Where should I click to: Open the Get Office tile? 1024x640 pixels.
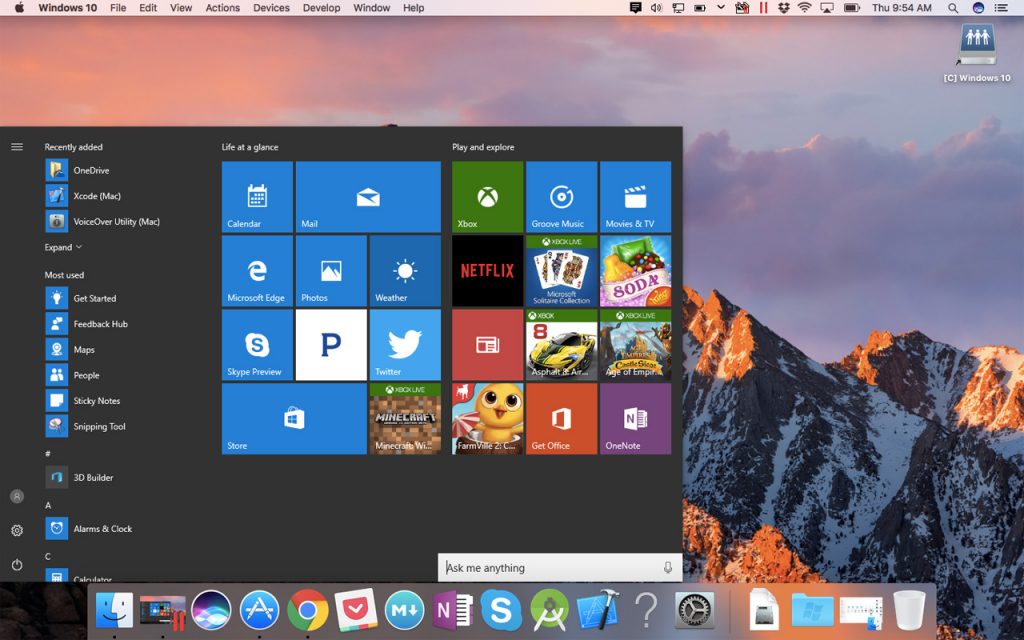click(562, 419)
